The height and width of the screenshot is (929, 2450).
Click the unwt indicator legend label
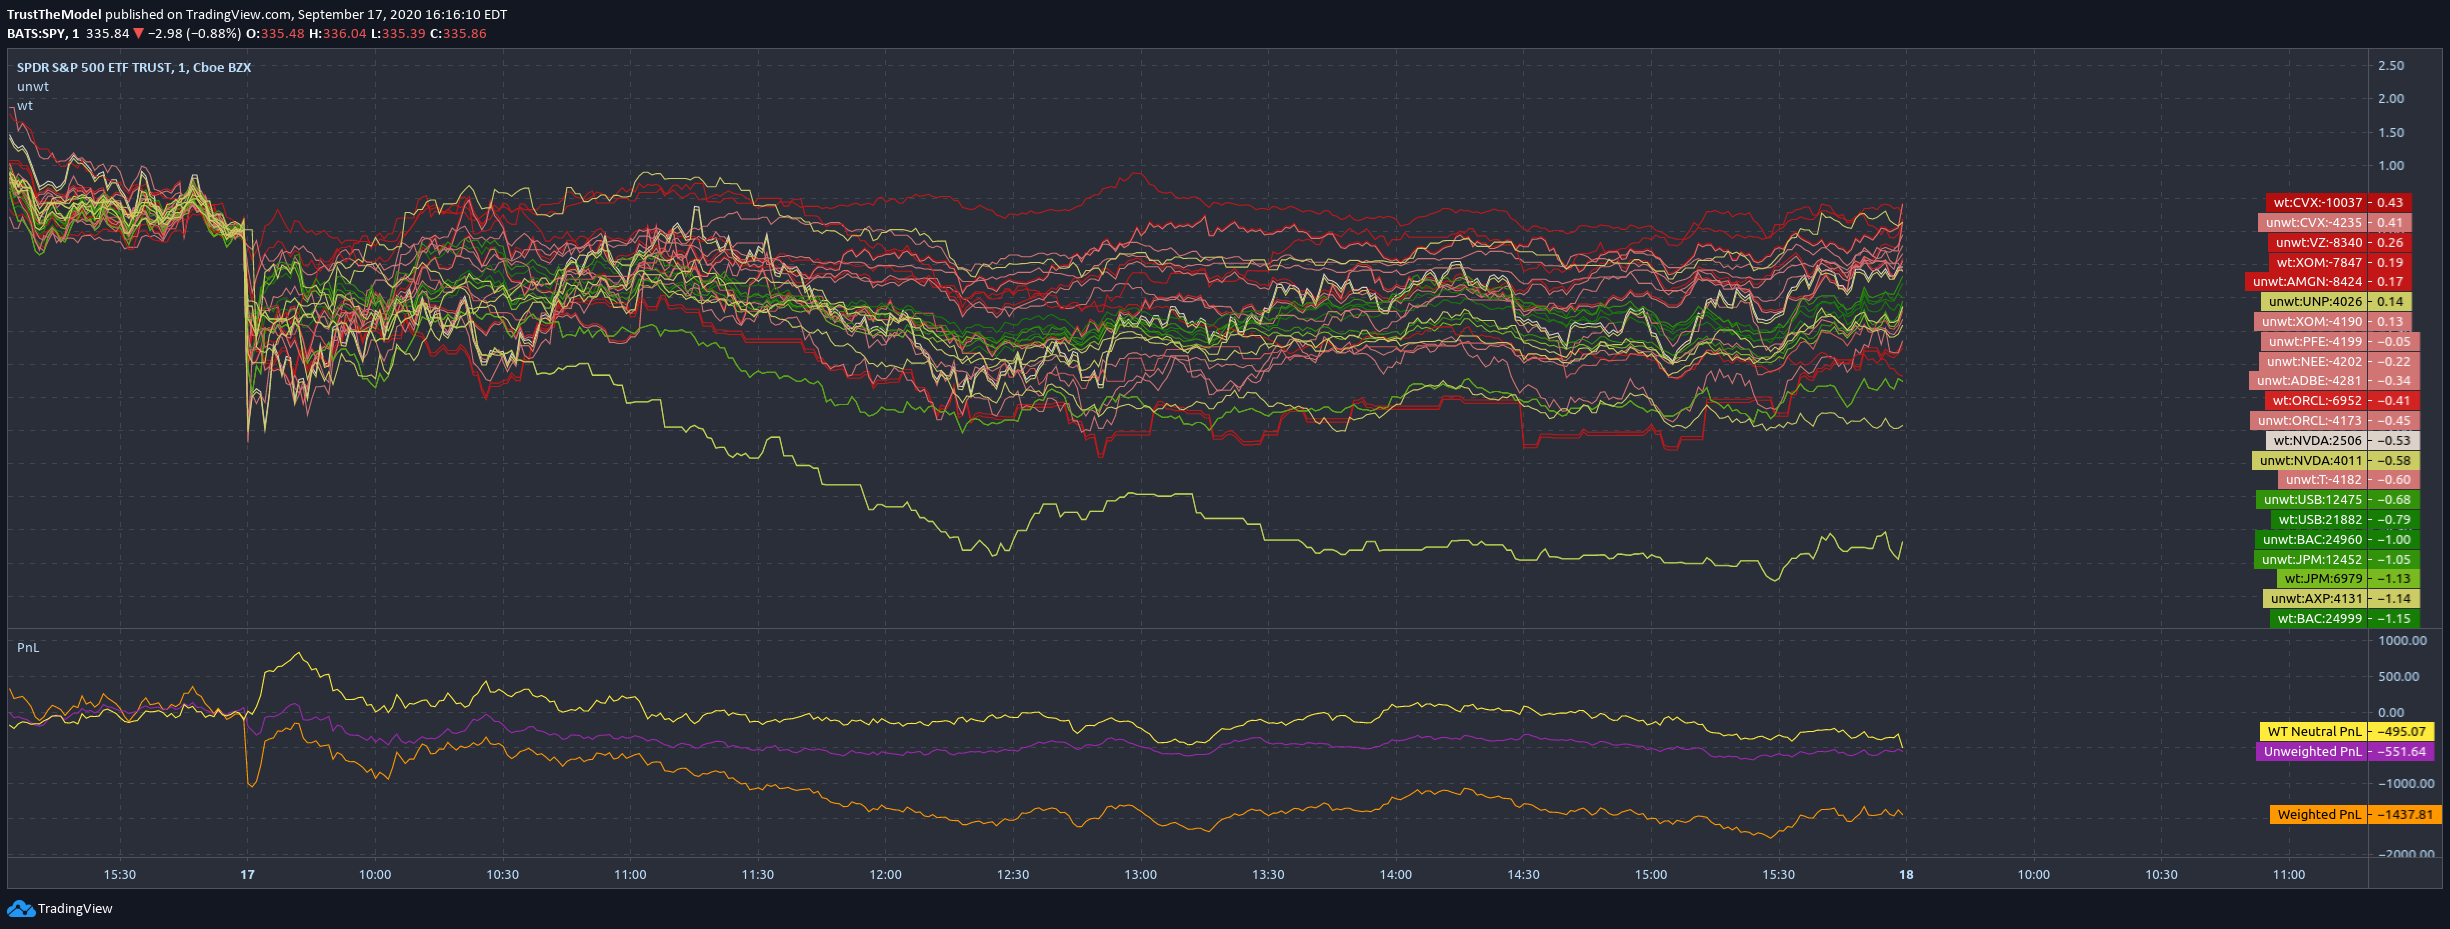click(x=33, y=86)
